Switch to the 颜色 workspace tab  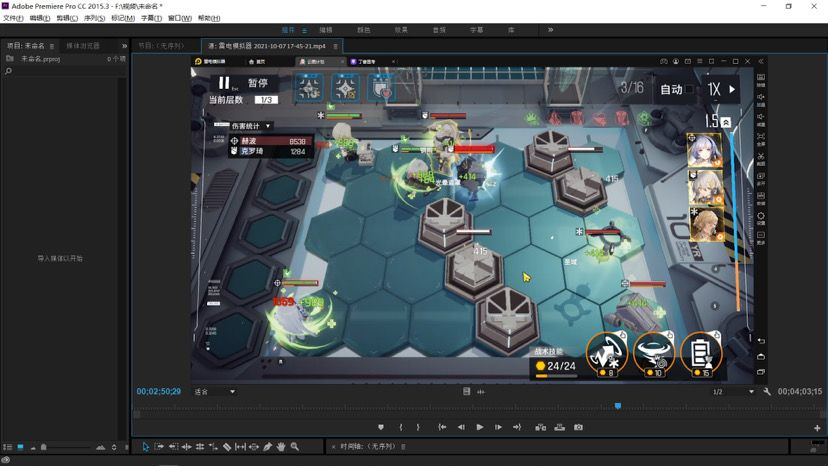point(363,30)
